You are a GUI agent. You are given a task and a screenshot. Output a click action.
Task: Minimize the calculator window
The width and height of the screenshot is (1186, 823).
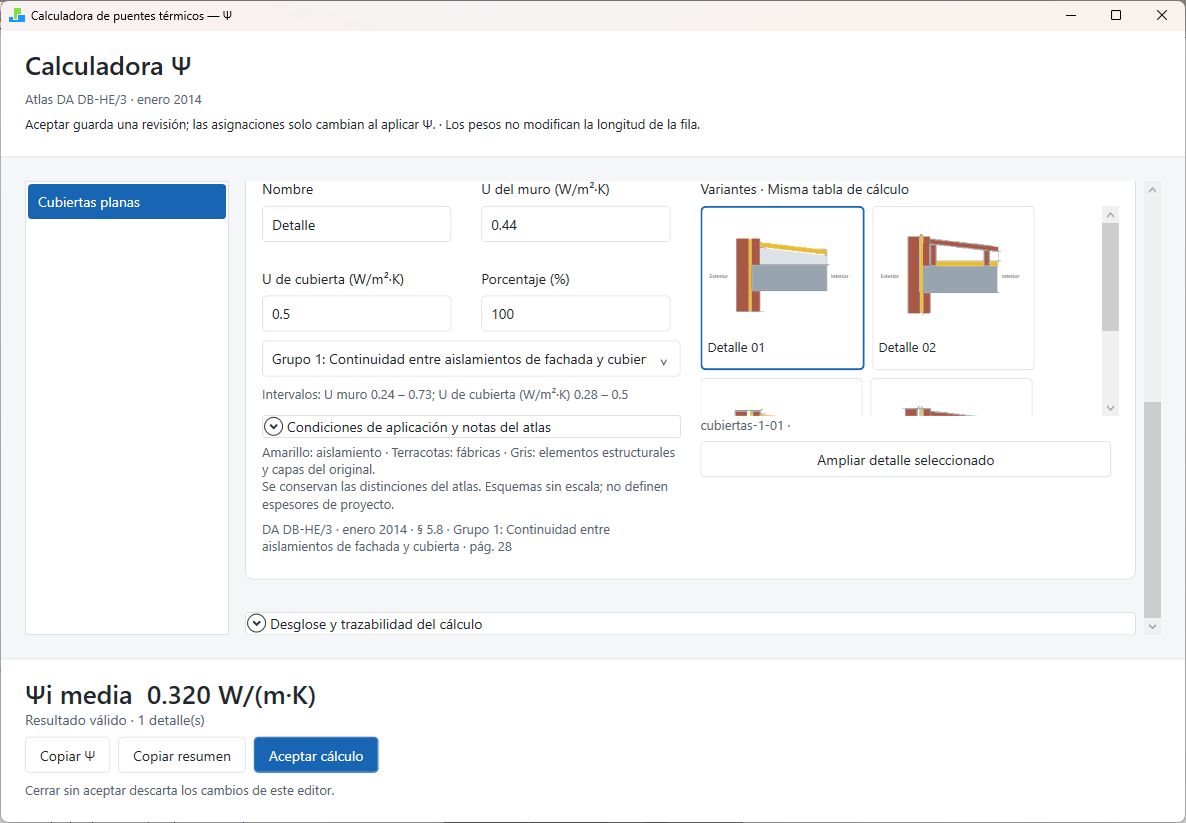[x=1071, y=15]
